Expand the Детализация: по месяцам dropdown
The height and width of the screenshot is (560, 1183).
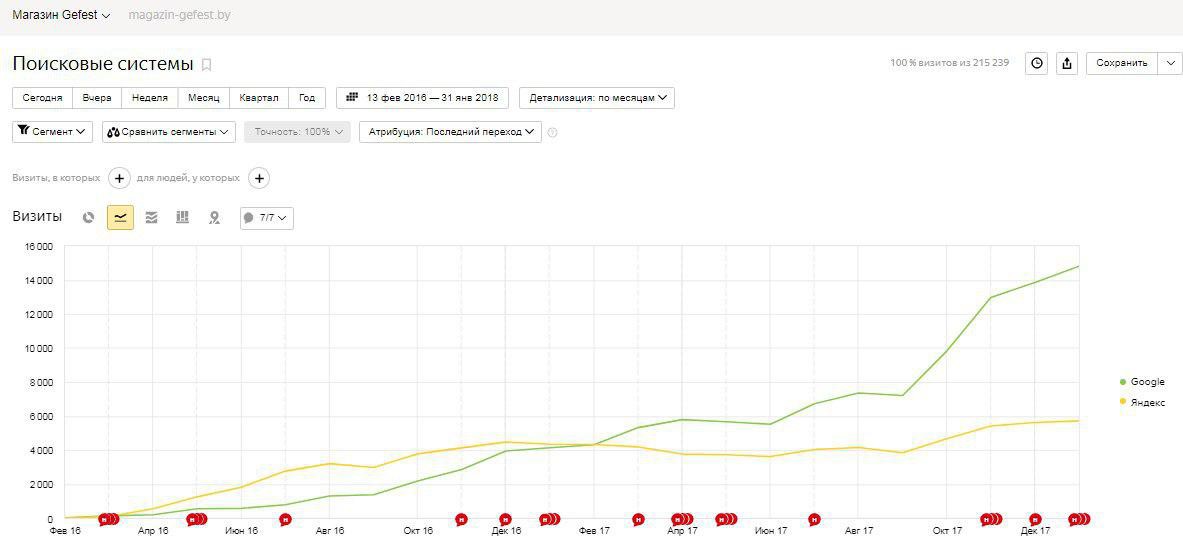tap(597, 98)
